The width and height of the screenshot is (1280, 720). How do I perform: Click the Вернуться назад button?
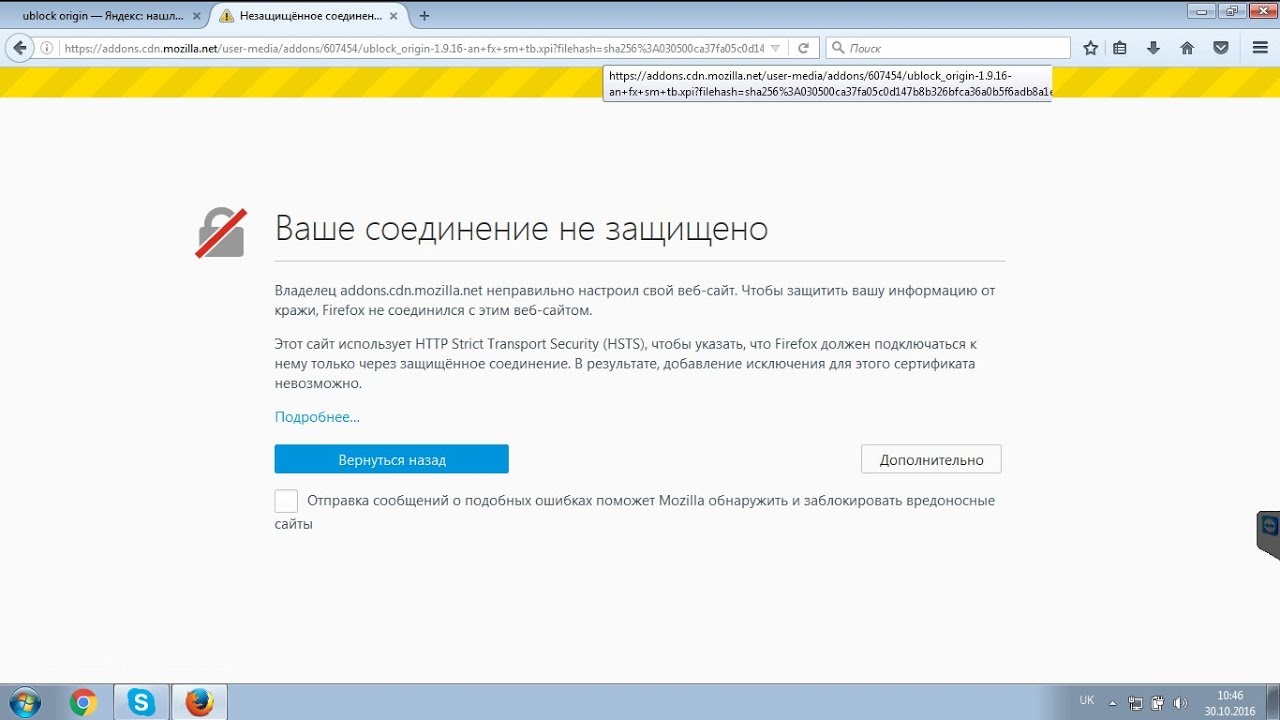point(392,459)
